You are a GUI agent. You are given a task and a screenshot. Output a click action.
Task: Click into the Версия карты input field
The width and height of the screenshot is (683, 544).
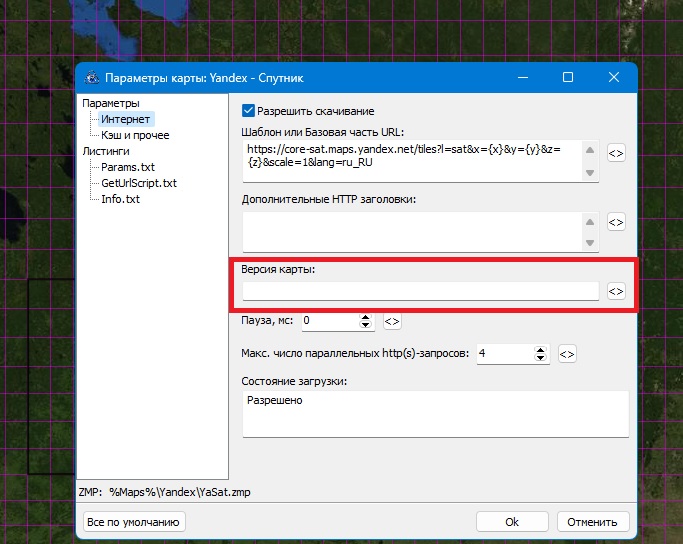420,291
